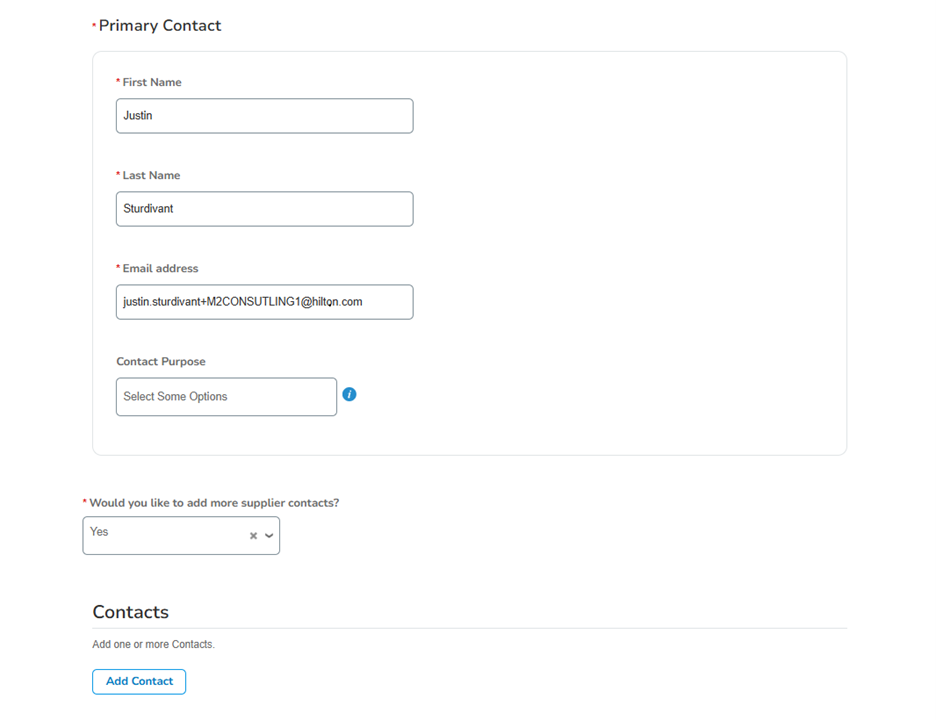Click the Email address label text

pyautogui.click(x=160, y=268)
